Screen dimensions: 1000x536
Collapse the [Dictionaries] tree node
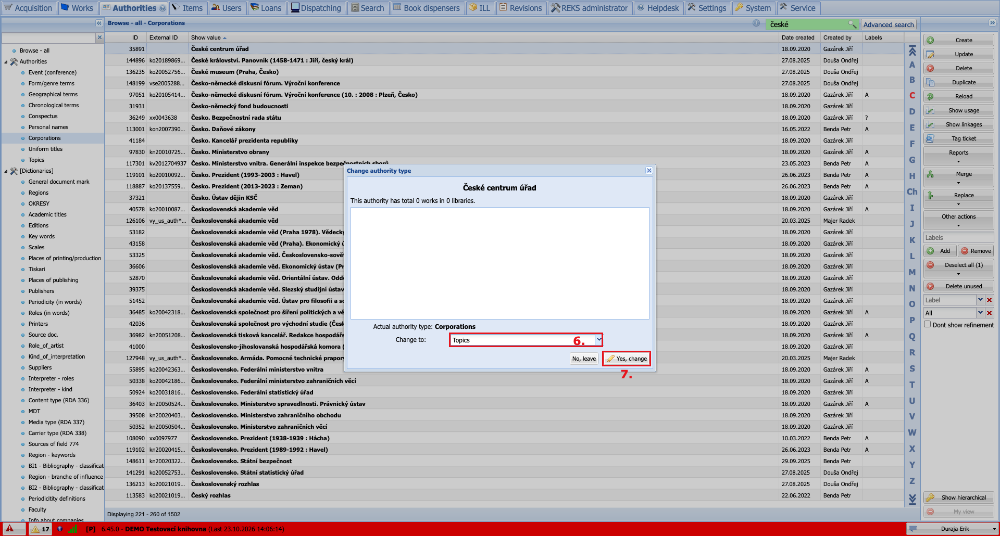point(6,170)
